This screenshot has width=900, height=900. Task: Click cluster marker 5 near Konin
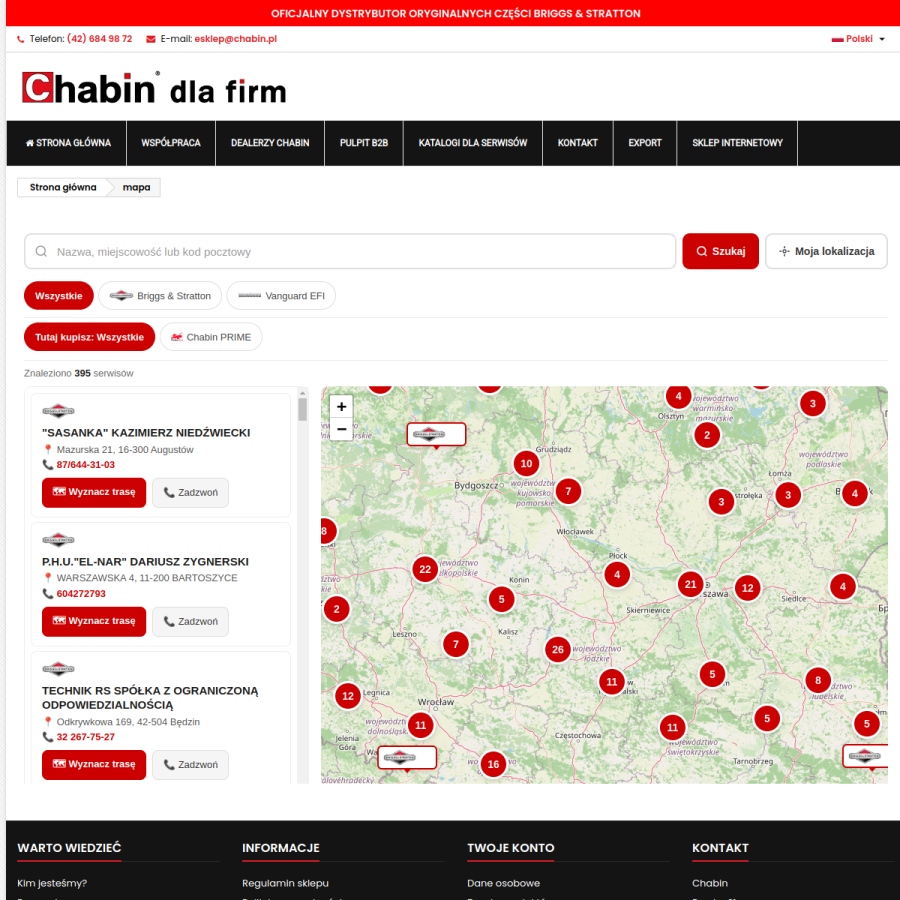pos(502,599)
